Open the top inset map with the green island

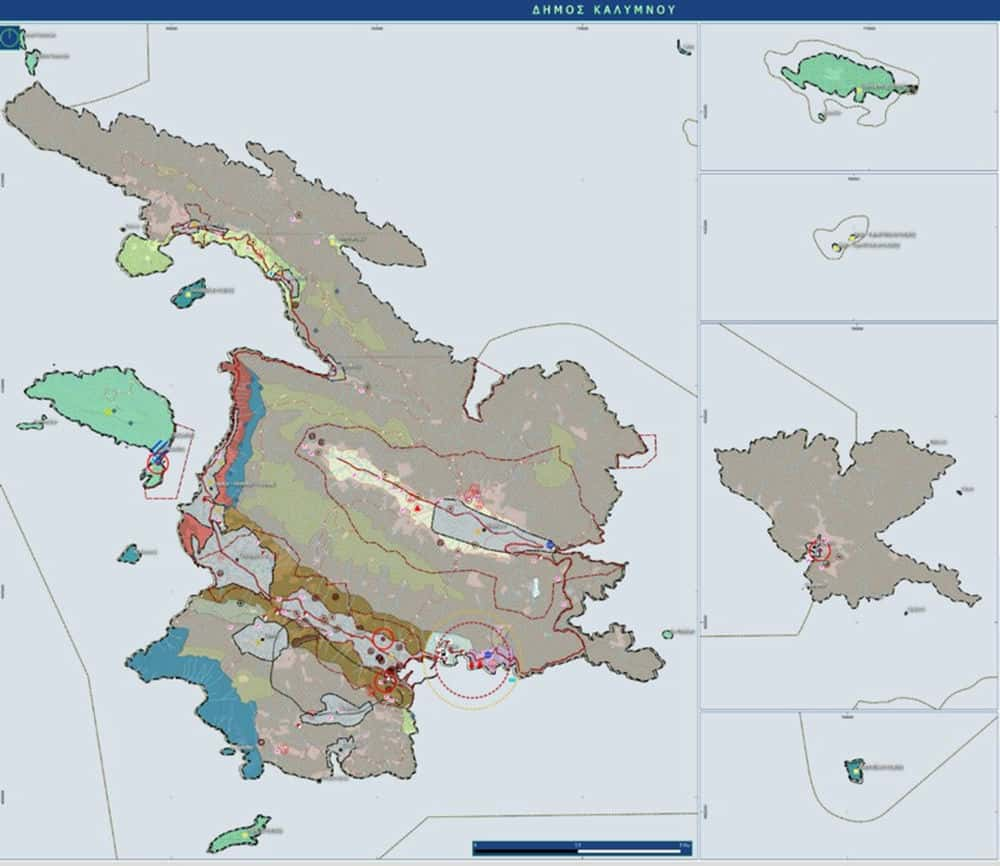pyautogui.click(x=848, y=97)
